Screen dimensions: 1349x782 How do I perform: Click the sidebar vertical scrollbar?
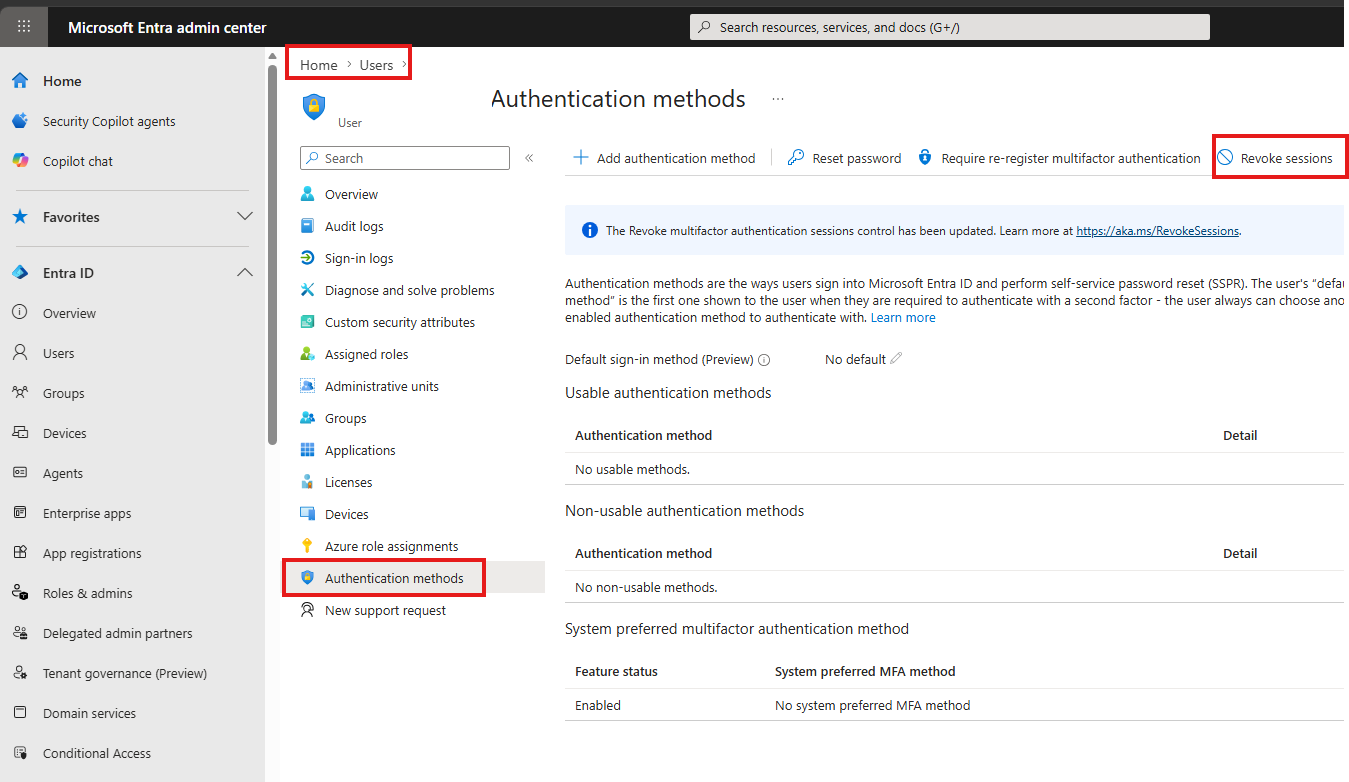pyautogui.click(x=272, y=255)
